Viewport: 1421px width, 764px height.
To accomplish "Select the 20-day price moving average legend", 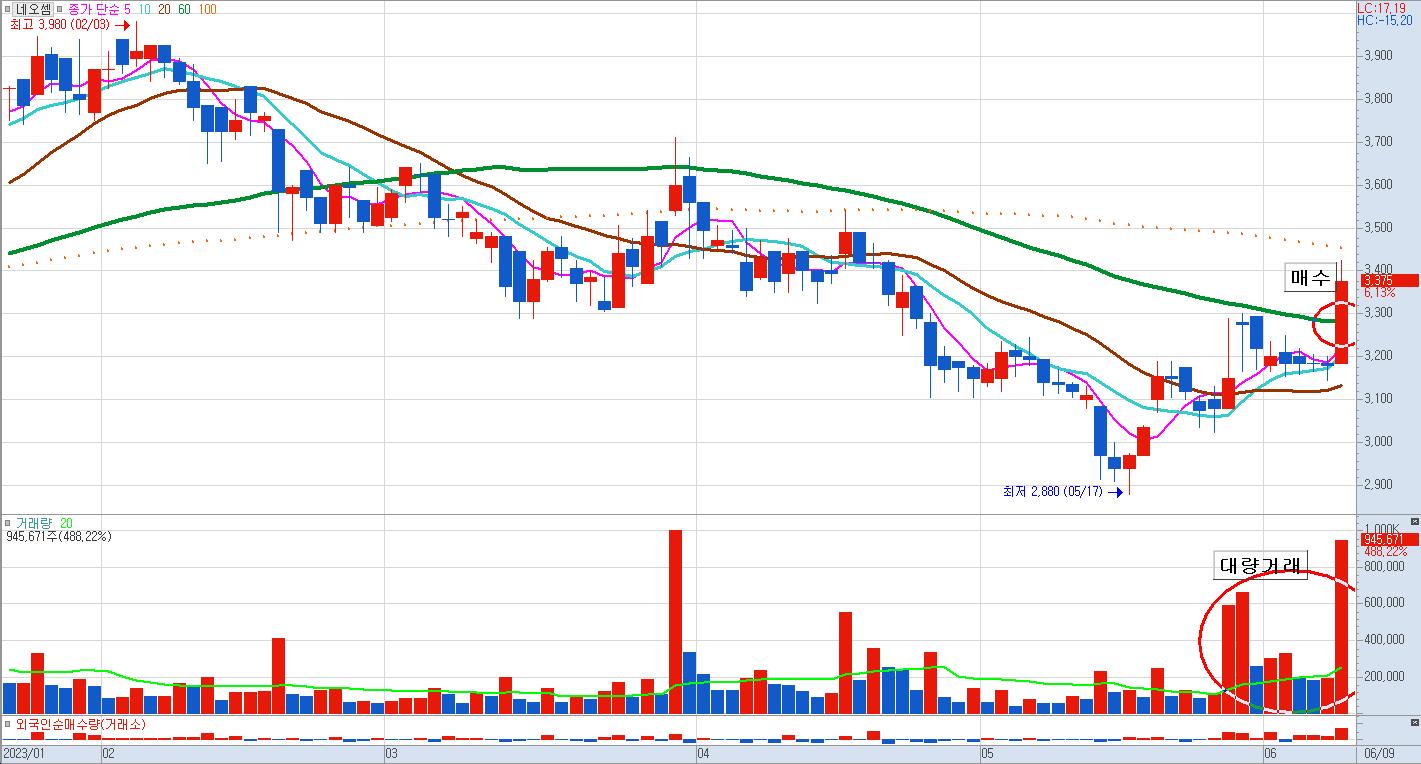I will pyautogui.click(x=165, y=9).
